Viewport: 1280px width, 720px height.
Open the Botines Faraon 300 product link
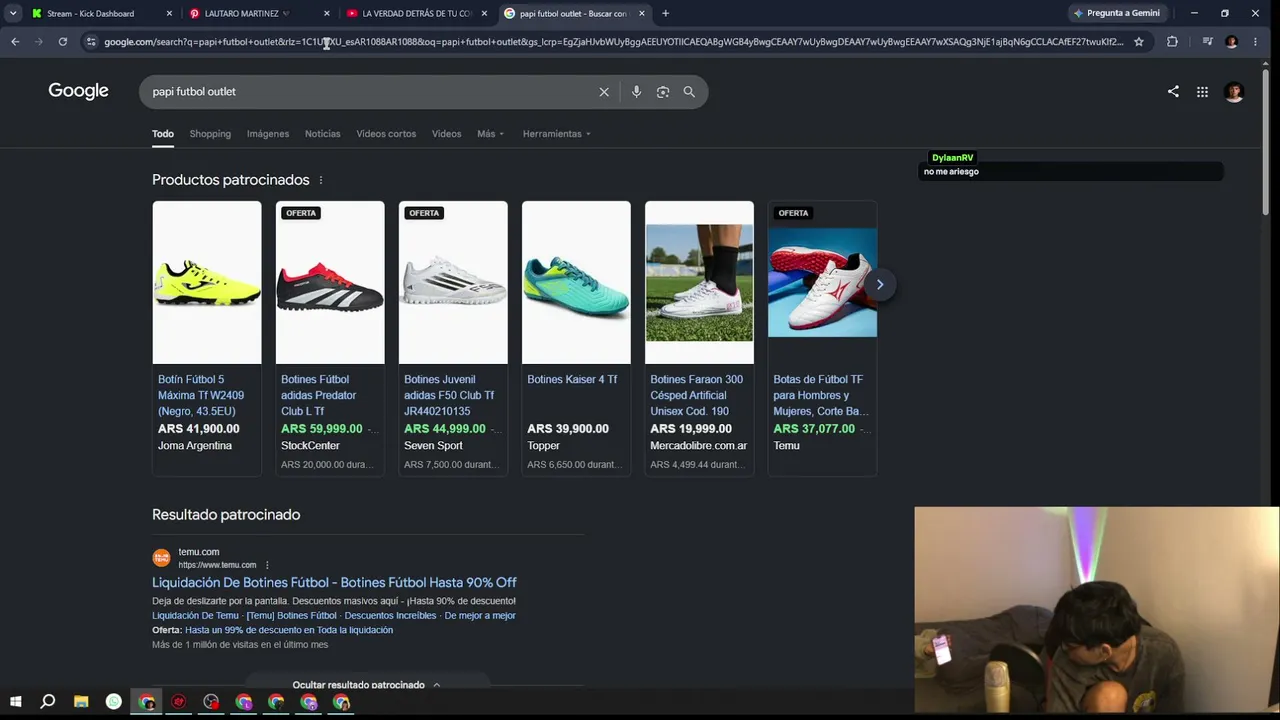pyautogui.click(x=697, y=395)
